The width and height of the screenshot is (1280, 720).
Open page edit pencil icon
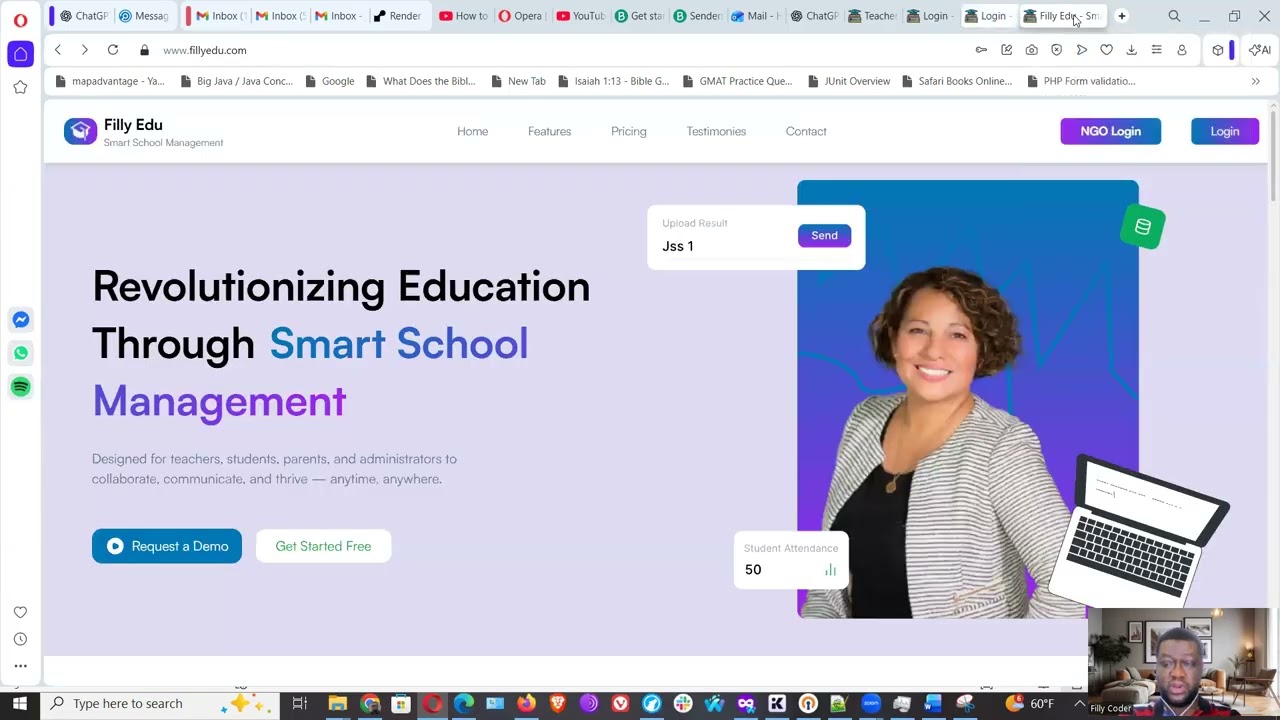pyautogui.click(x=1007, y=50)
